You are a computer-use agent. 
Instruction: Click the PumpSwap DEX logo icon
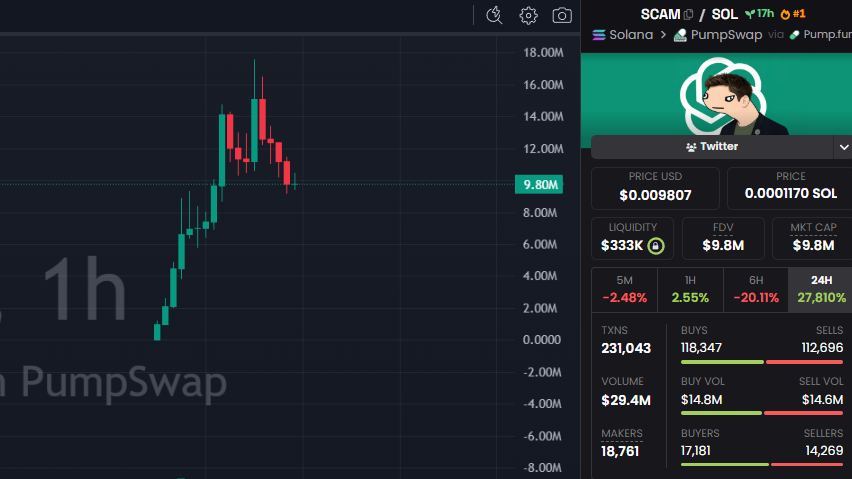[680, 35]
